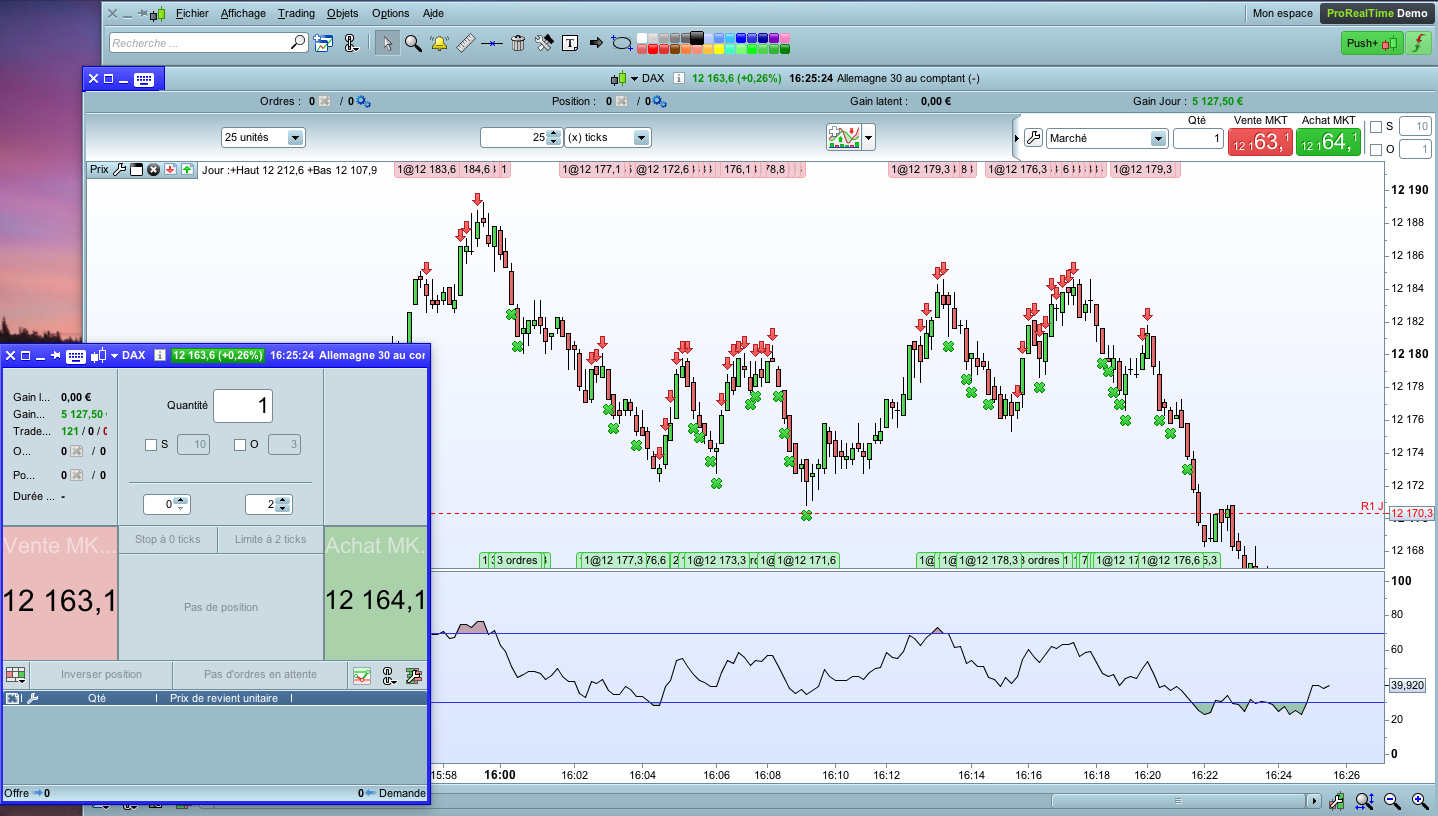The height and width of the screenshot is (816, 1438).
Task: Check the S checkbox next to Quantité
Action: point(151,445)
